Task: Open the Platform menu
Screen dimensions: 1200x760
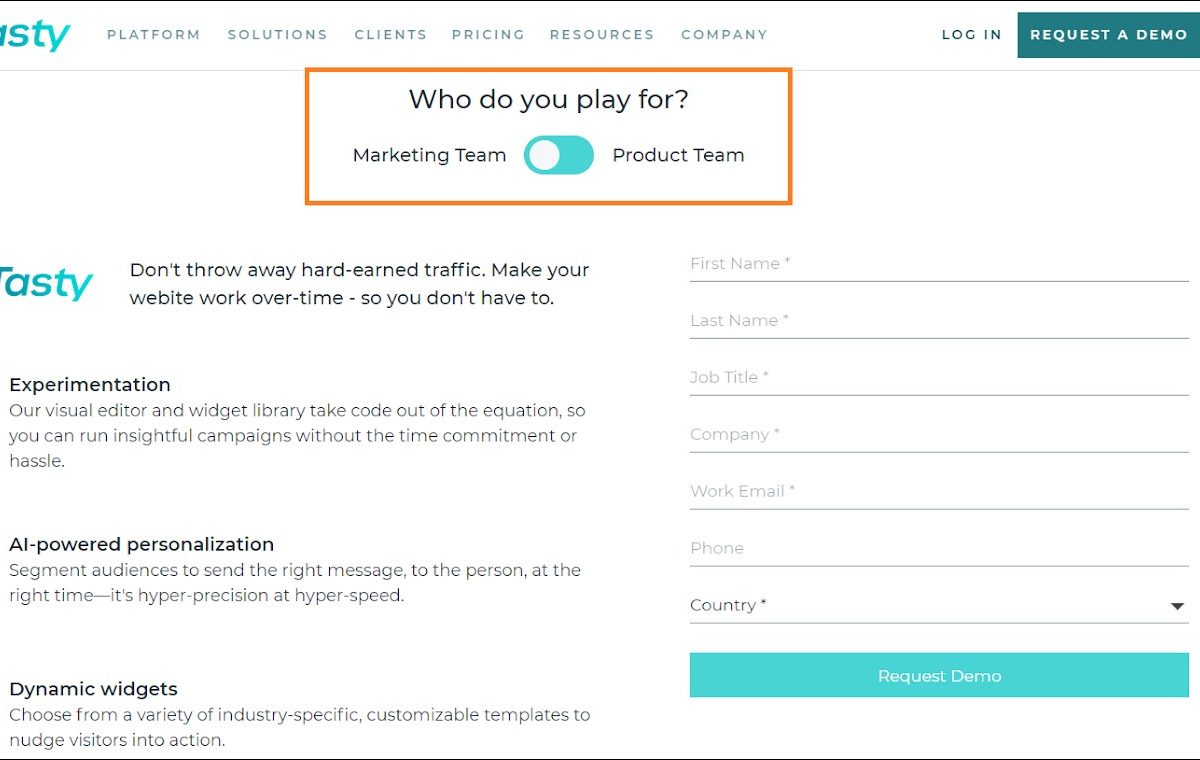Action: (x=153, y=34)
